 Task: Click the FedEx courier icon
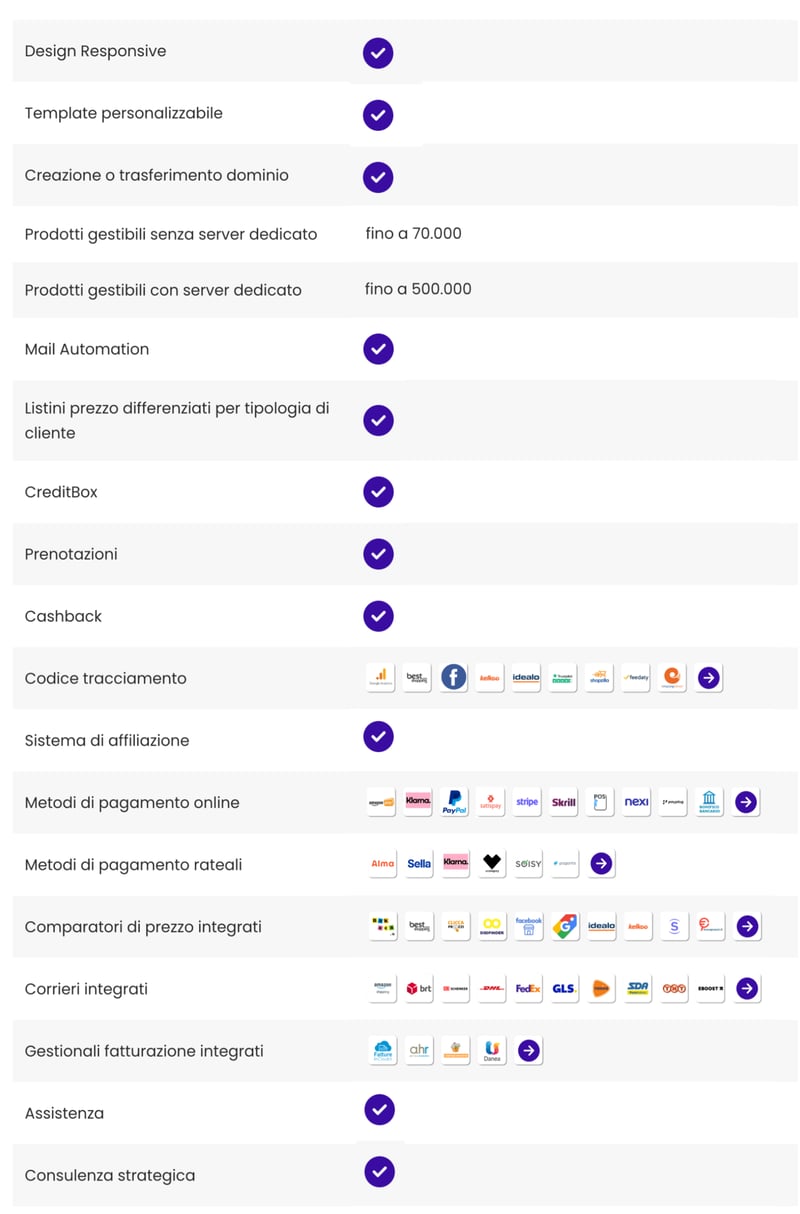point(528,988)
